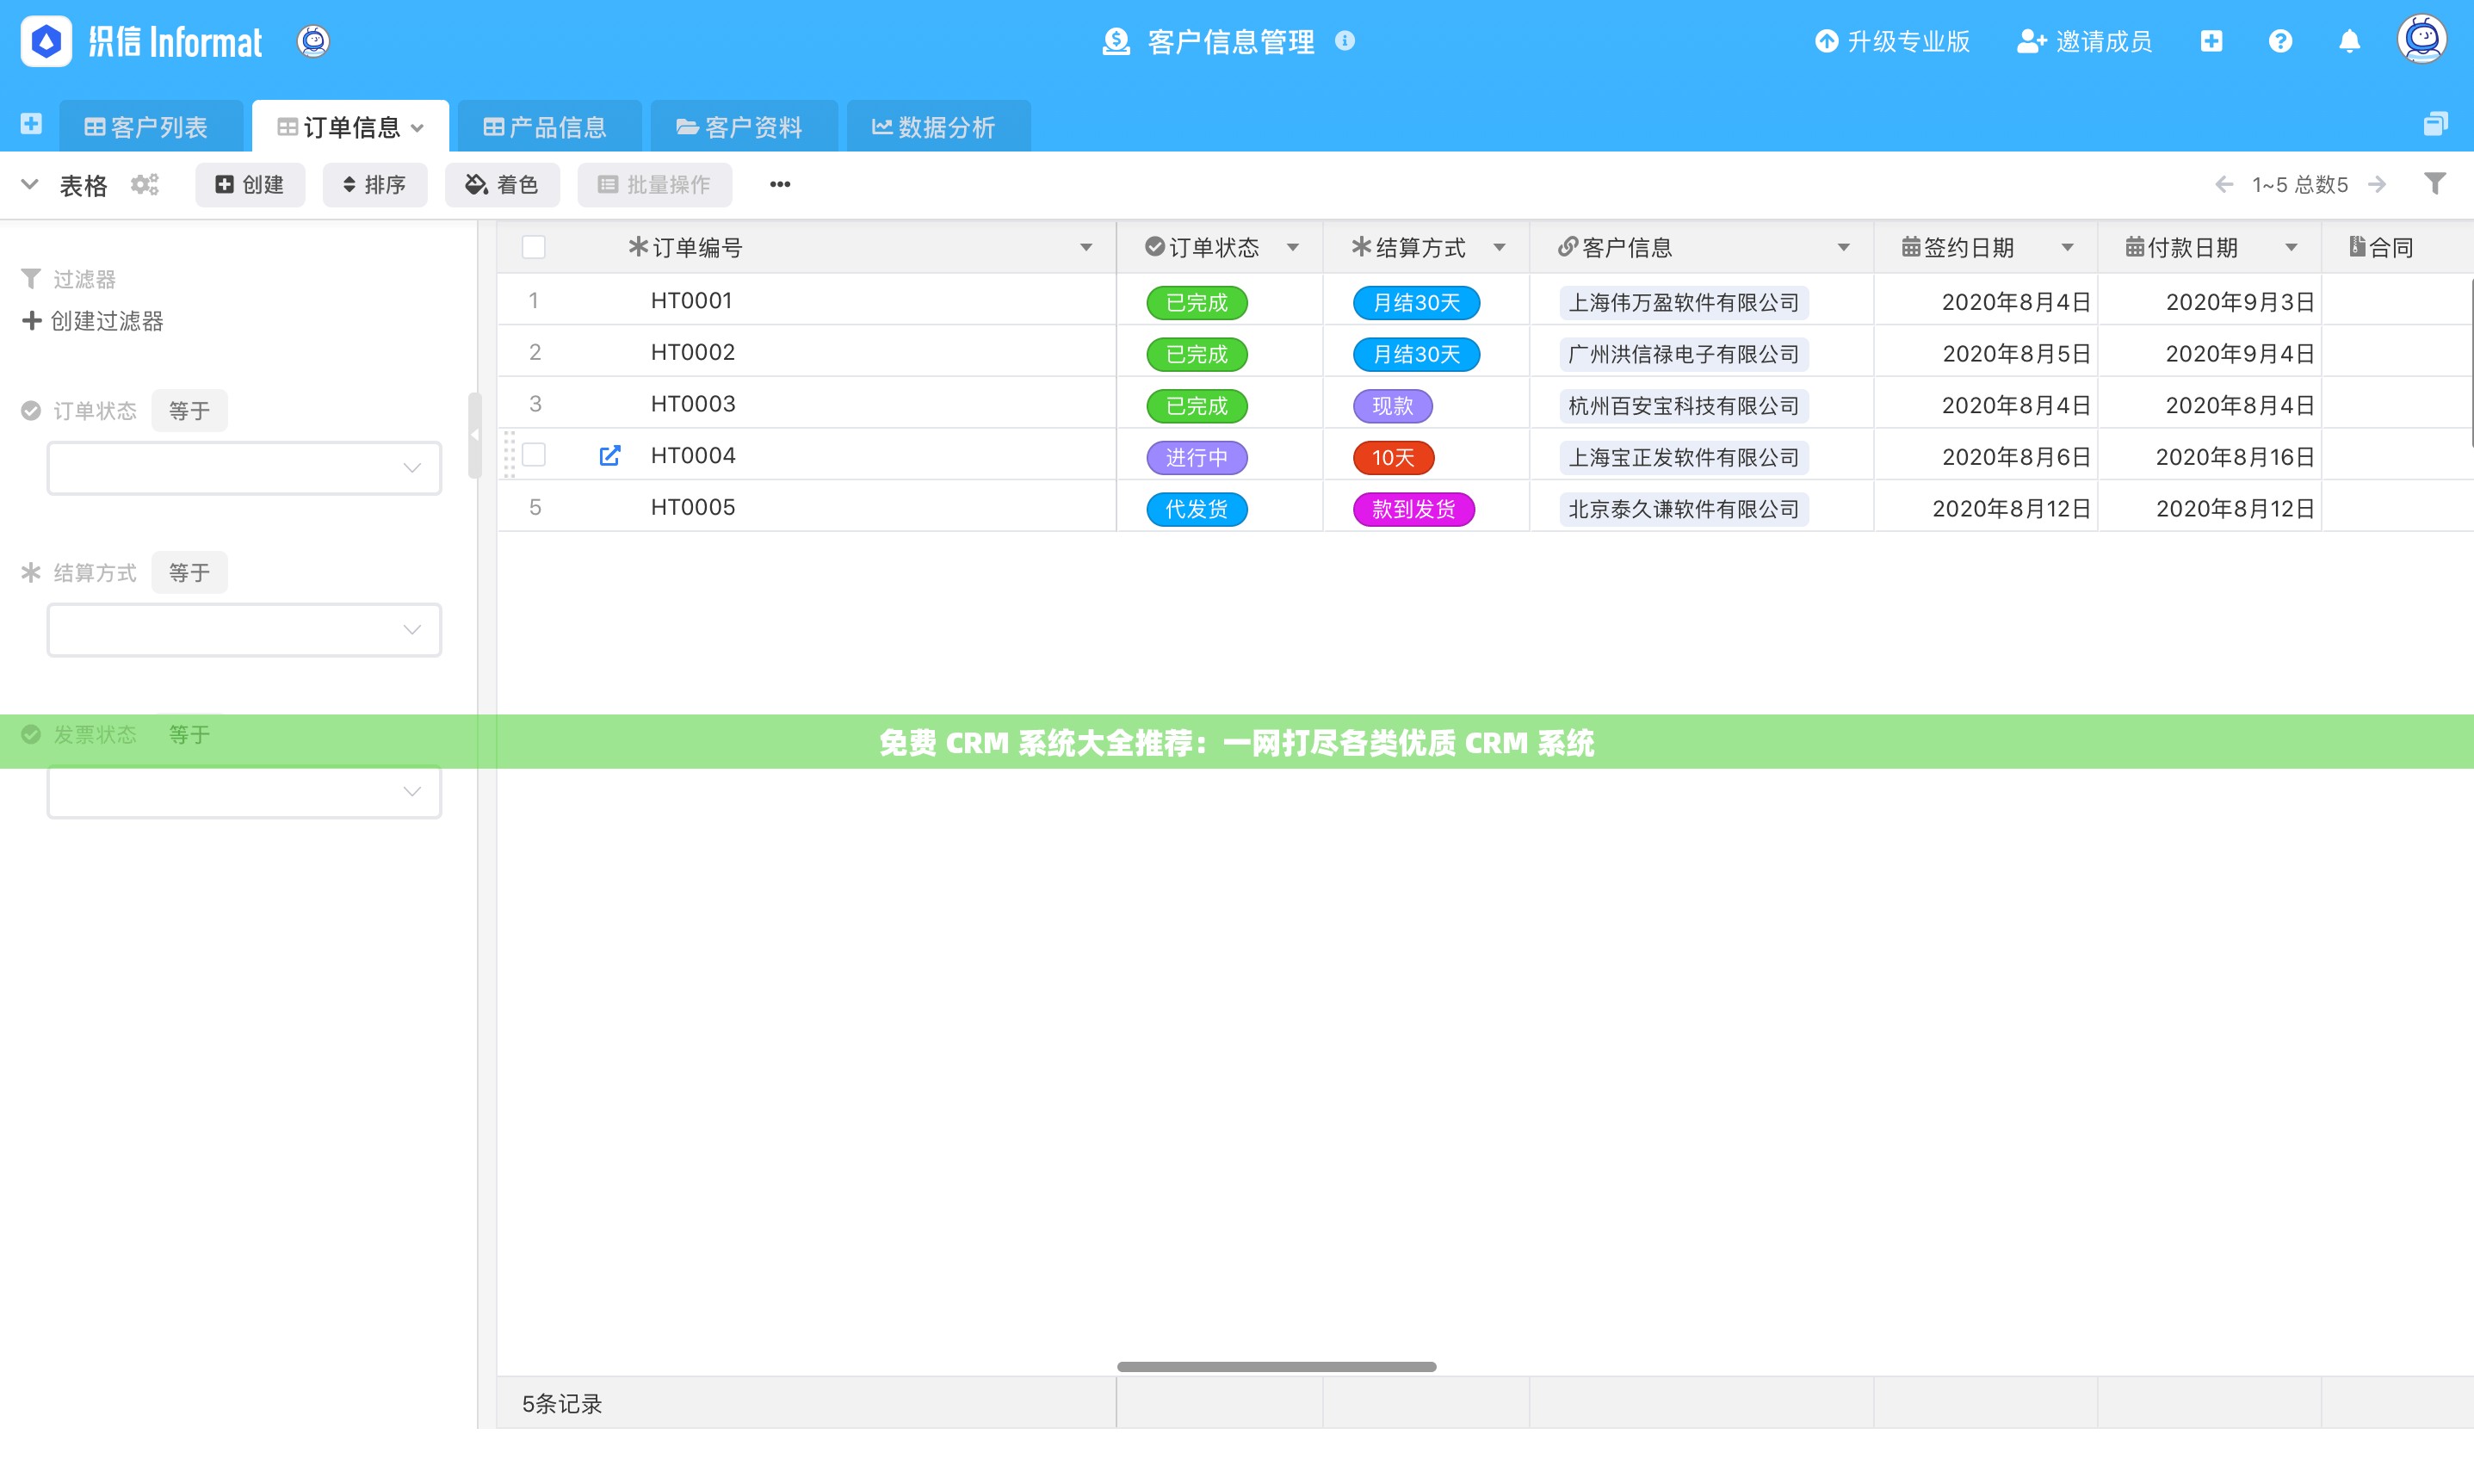The height and width of the screenshot is (1484, 2474).
Task: Click the 现款 settlement tag
Action: pos(1393,406)
